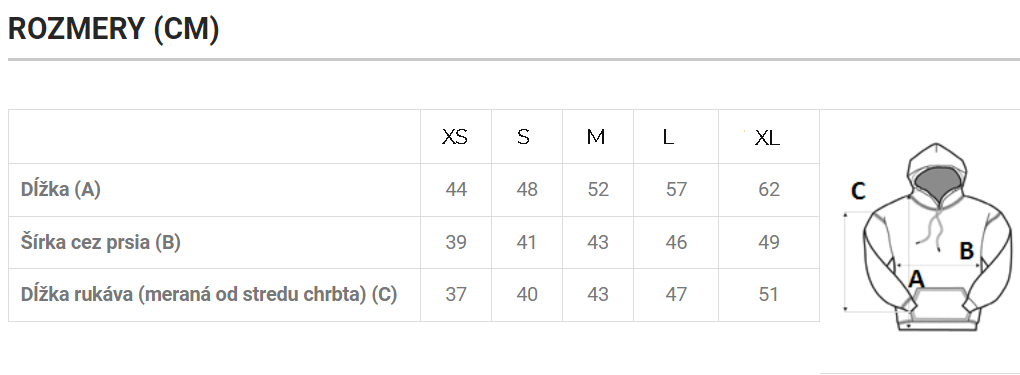Select the XS size column header

[455, 137]
